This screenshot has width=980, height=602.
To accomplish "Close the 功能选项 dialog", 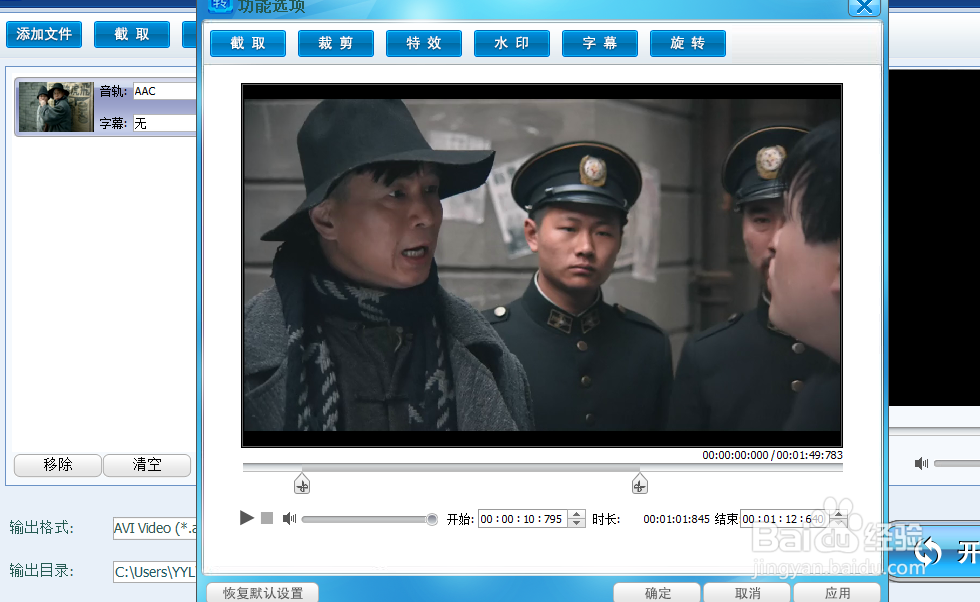I will 864,8.
